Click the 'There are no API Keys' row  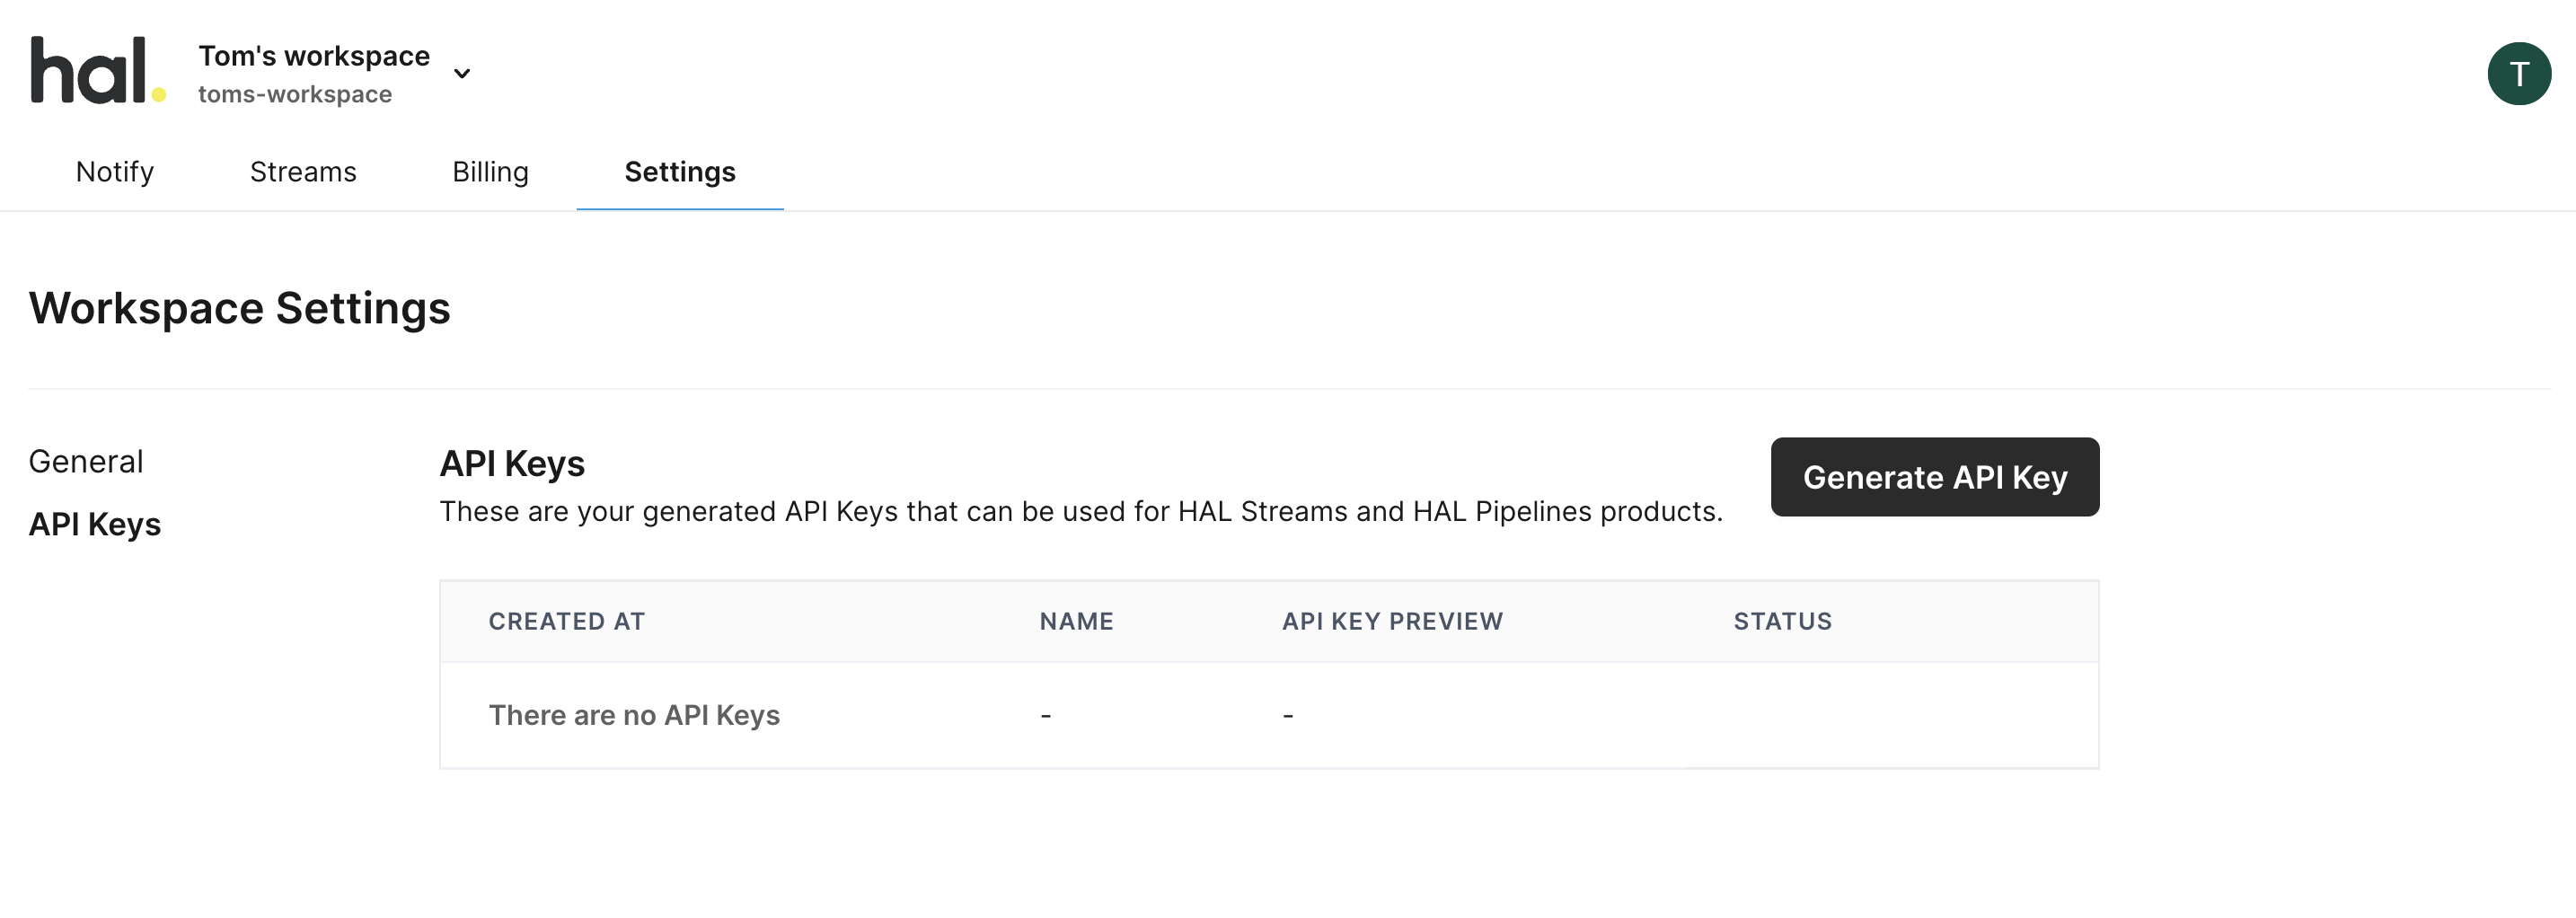click(634, 716)
